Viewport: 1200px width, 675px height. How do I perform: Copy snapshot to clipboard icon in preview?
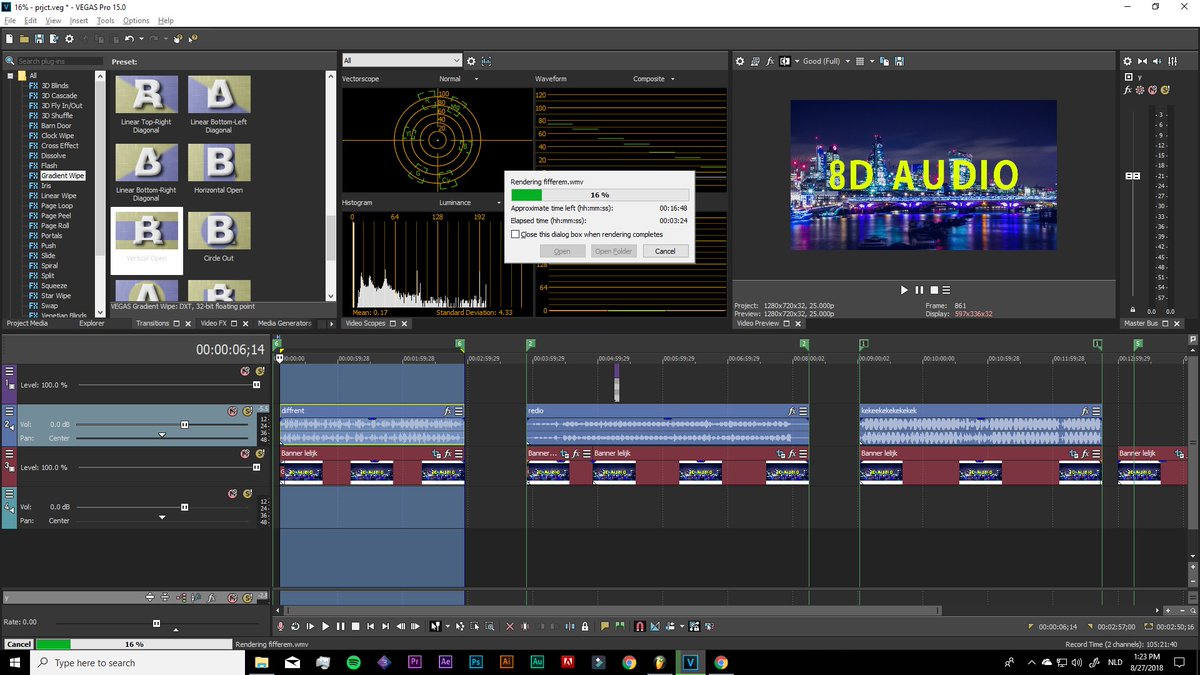[886, 61]
